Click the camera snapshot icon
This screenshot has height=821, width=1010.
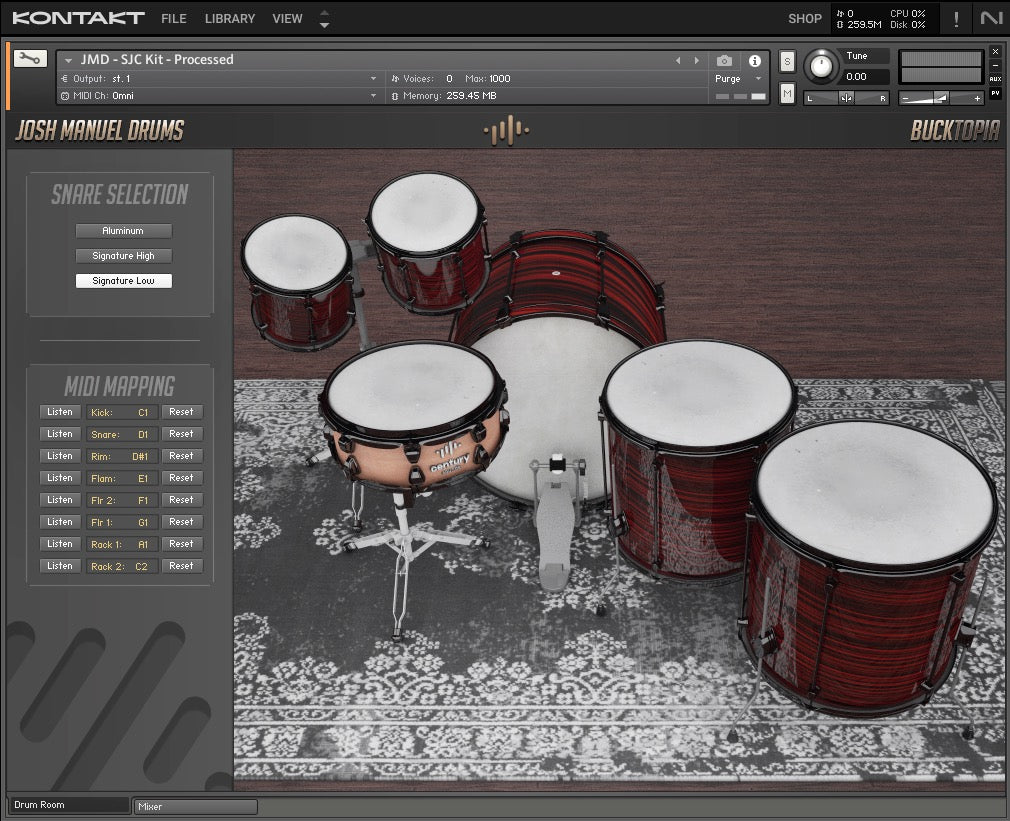click(x=724, y=61)
